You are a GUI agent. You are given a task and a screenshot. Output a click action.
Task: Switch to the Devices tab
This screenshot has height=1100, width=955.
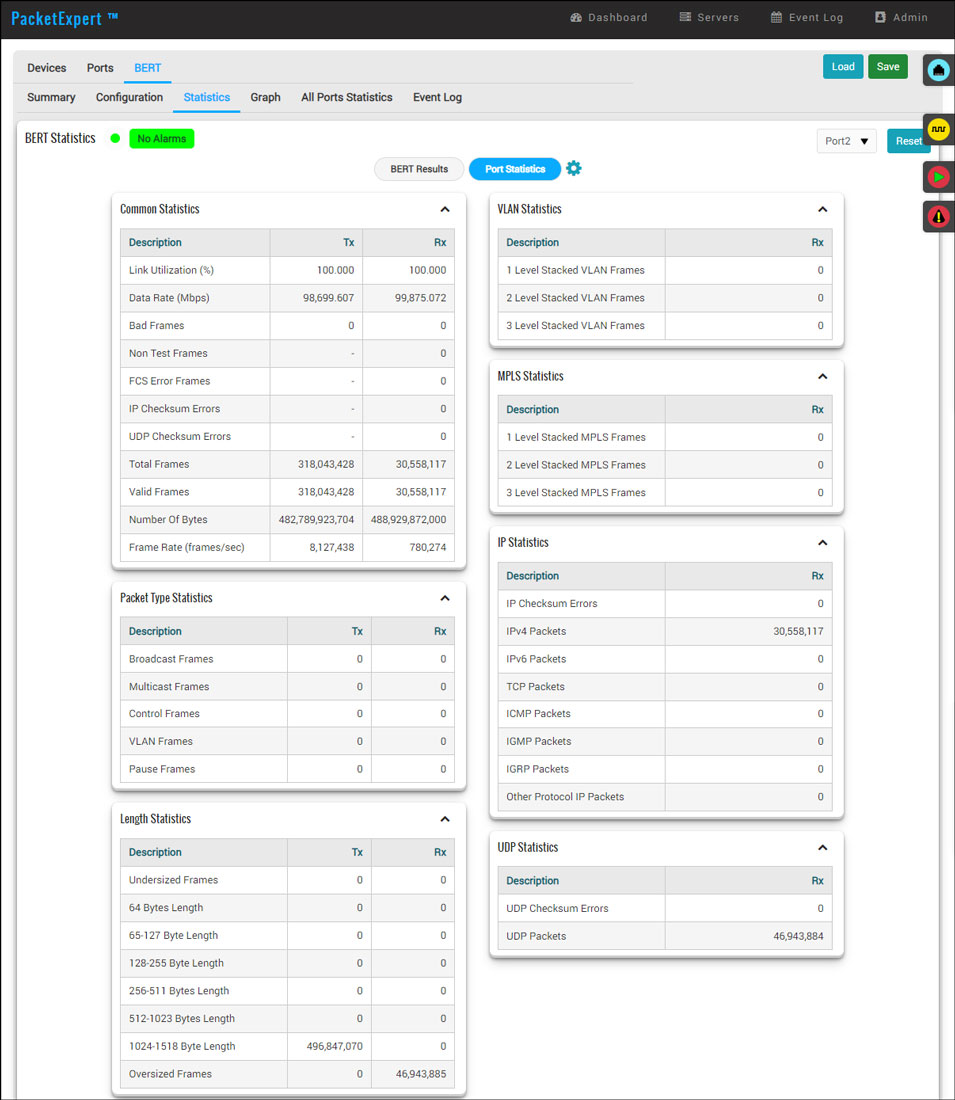pyautogui.click(x=46, y=68)
